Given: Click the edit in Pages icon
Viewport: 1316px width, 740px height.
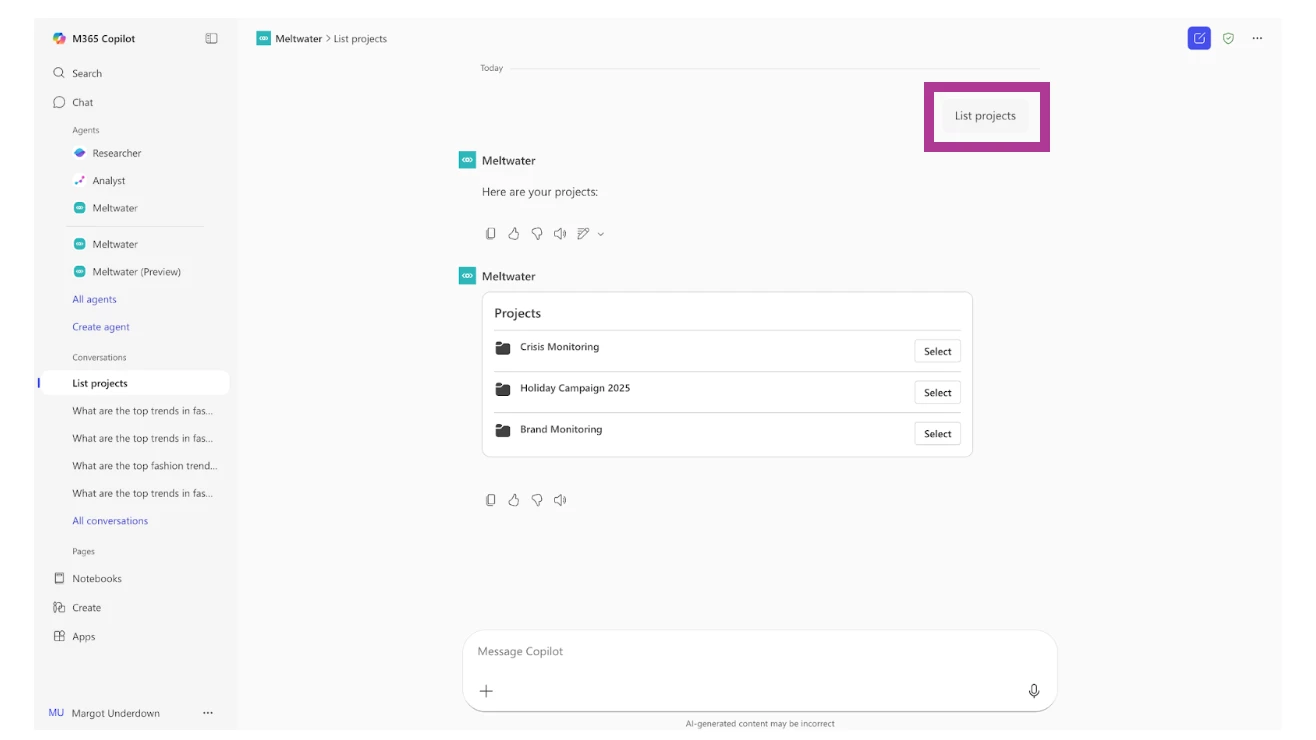Looking at the screenshot, I should click(x=583, y=234).
